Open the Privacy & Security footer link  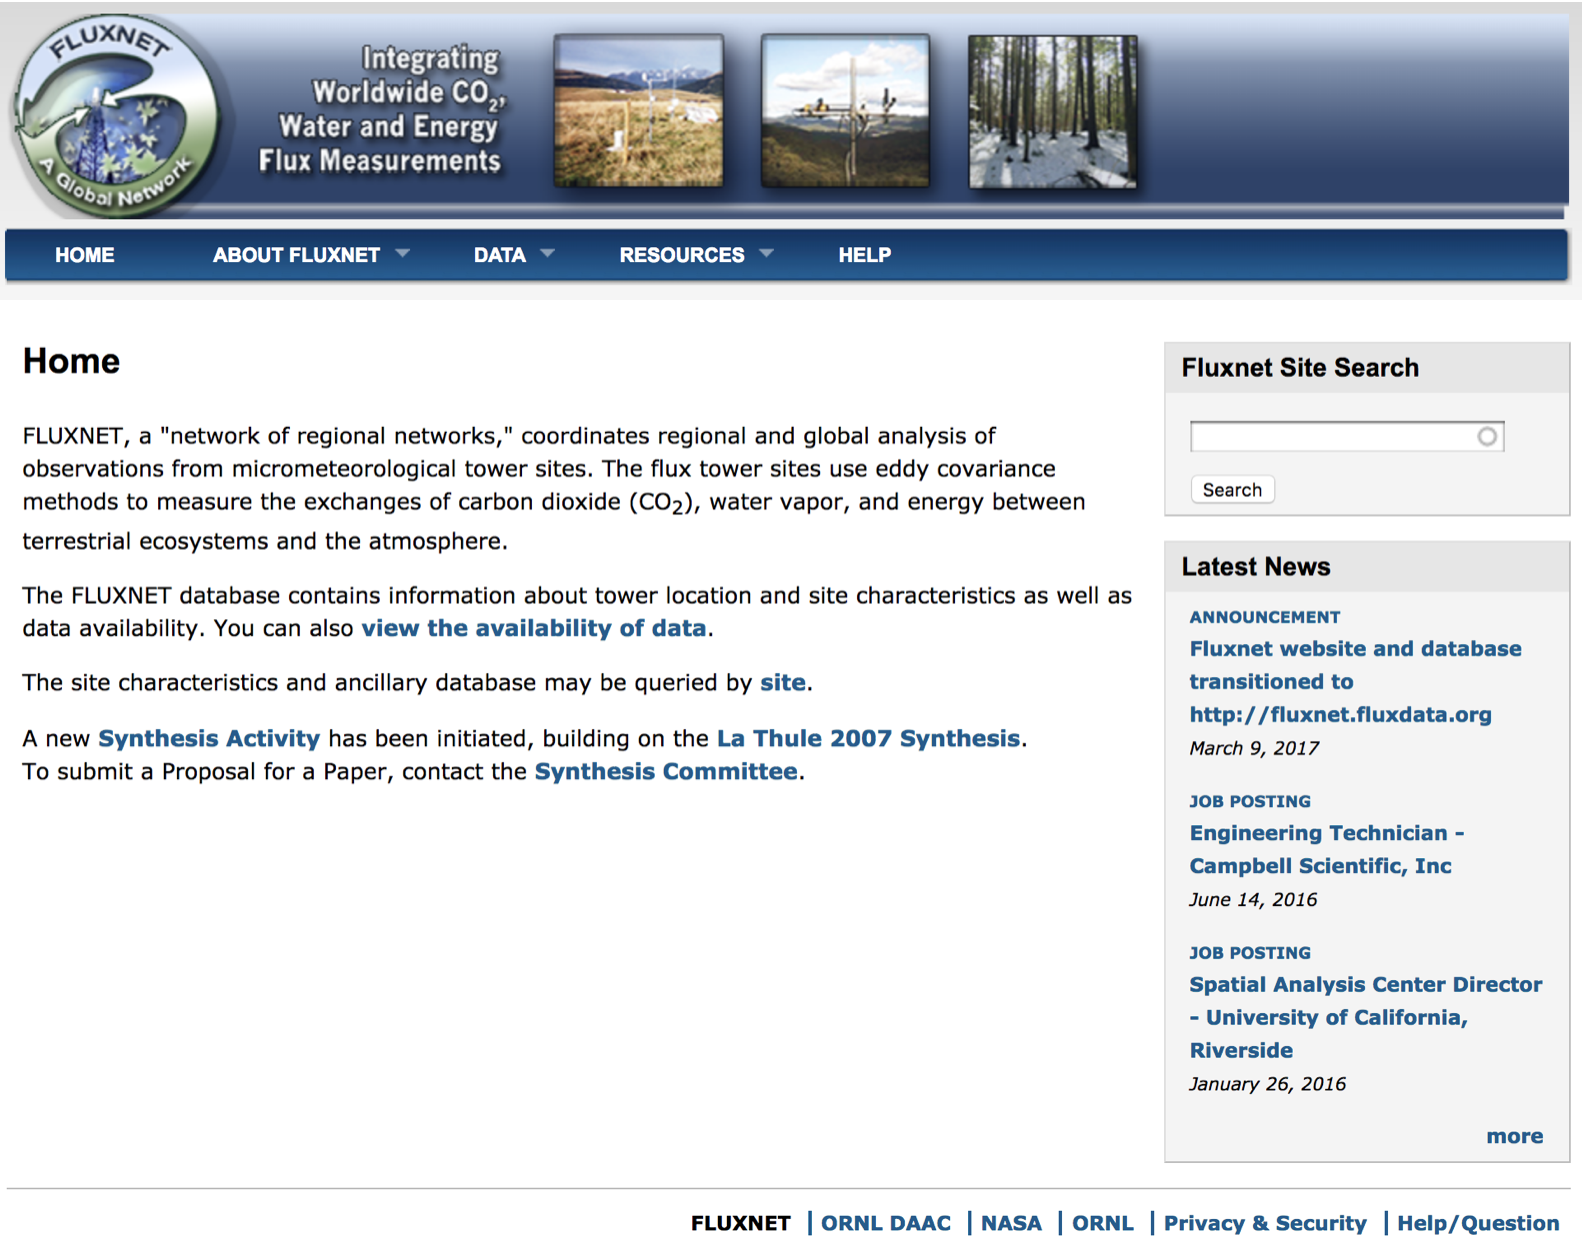pos(1265,1223)
